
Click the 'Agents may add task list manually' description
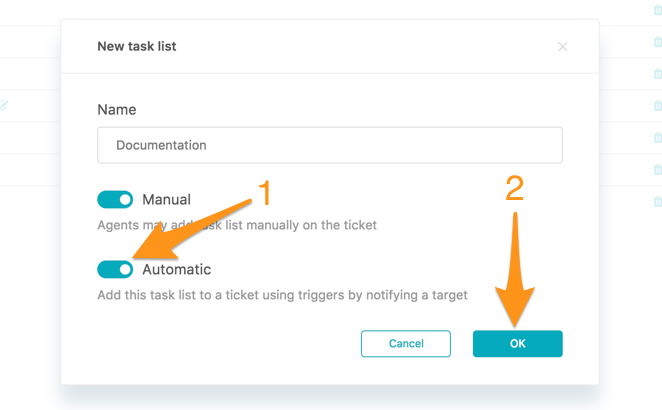click(237, 225)
